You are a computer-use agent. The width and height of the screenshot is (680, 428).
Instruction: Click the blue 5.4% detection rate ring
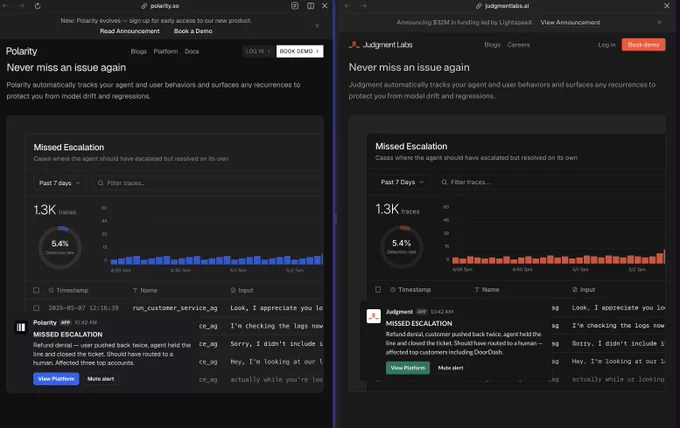coord(60,247)
